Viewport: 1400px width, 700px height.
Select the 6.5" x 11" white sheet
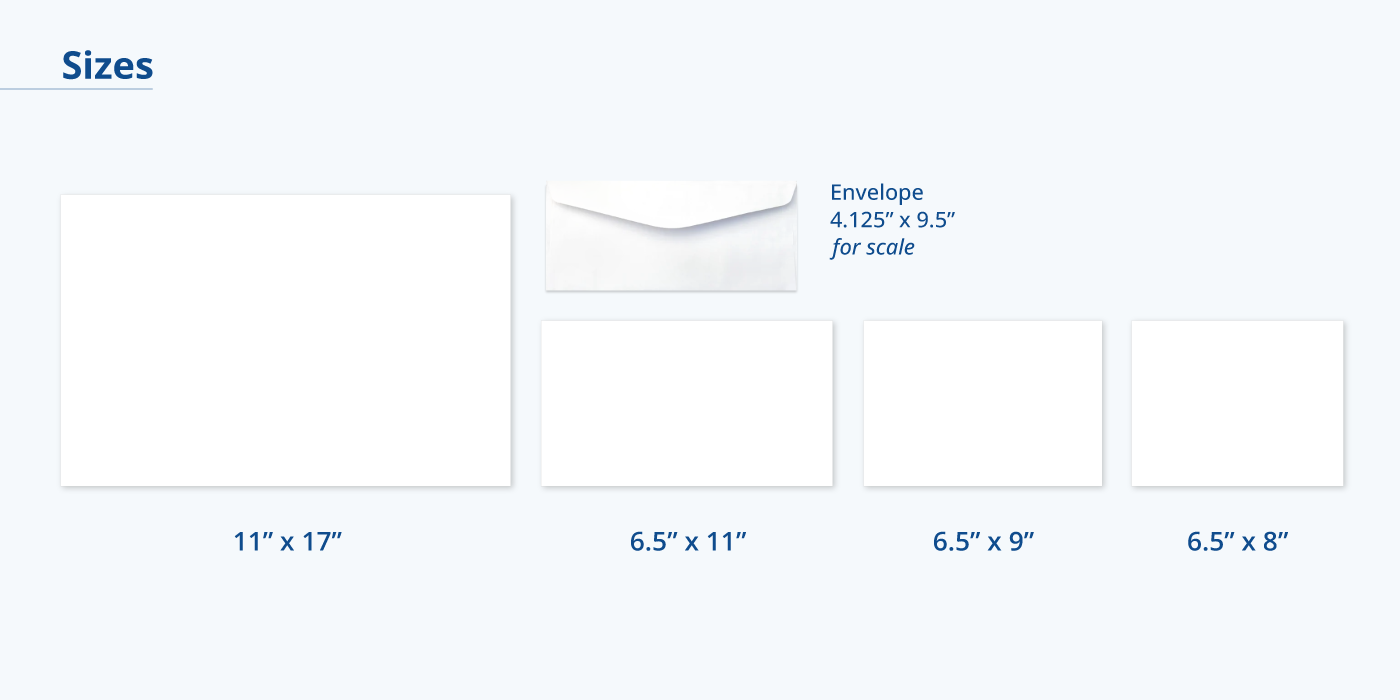click(687, 403)
